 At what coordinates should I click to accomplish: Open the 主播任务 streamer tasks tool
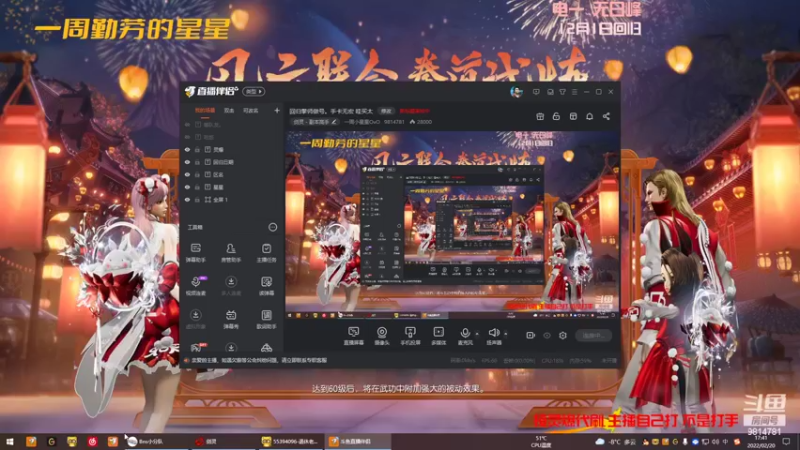coord(266,253)
